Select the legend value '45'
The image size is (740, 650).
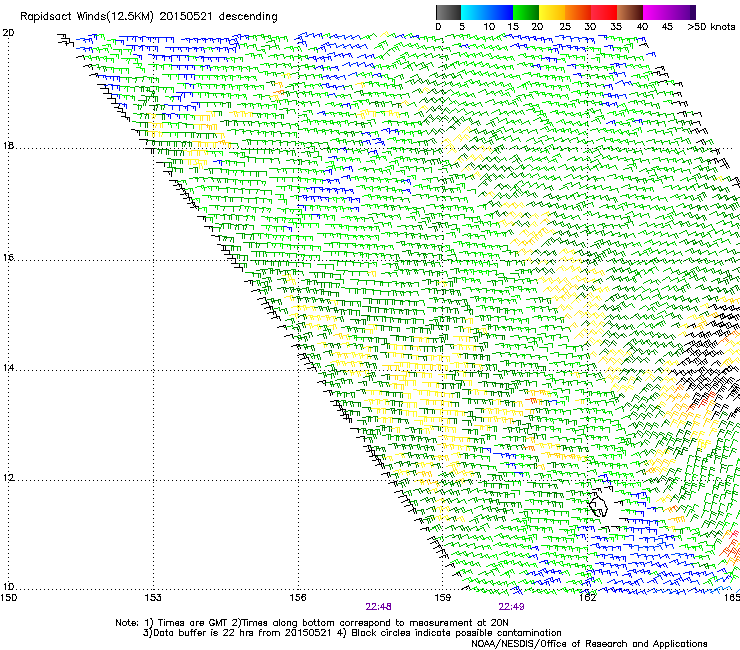(x=667, y=27)
